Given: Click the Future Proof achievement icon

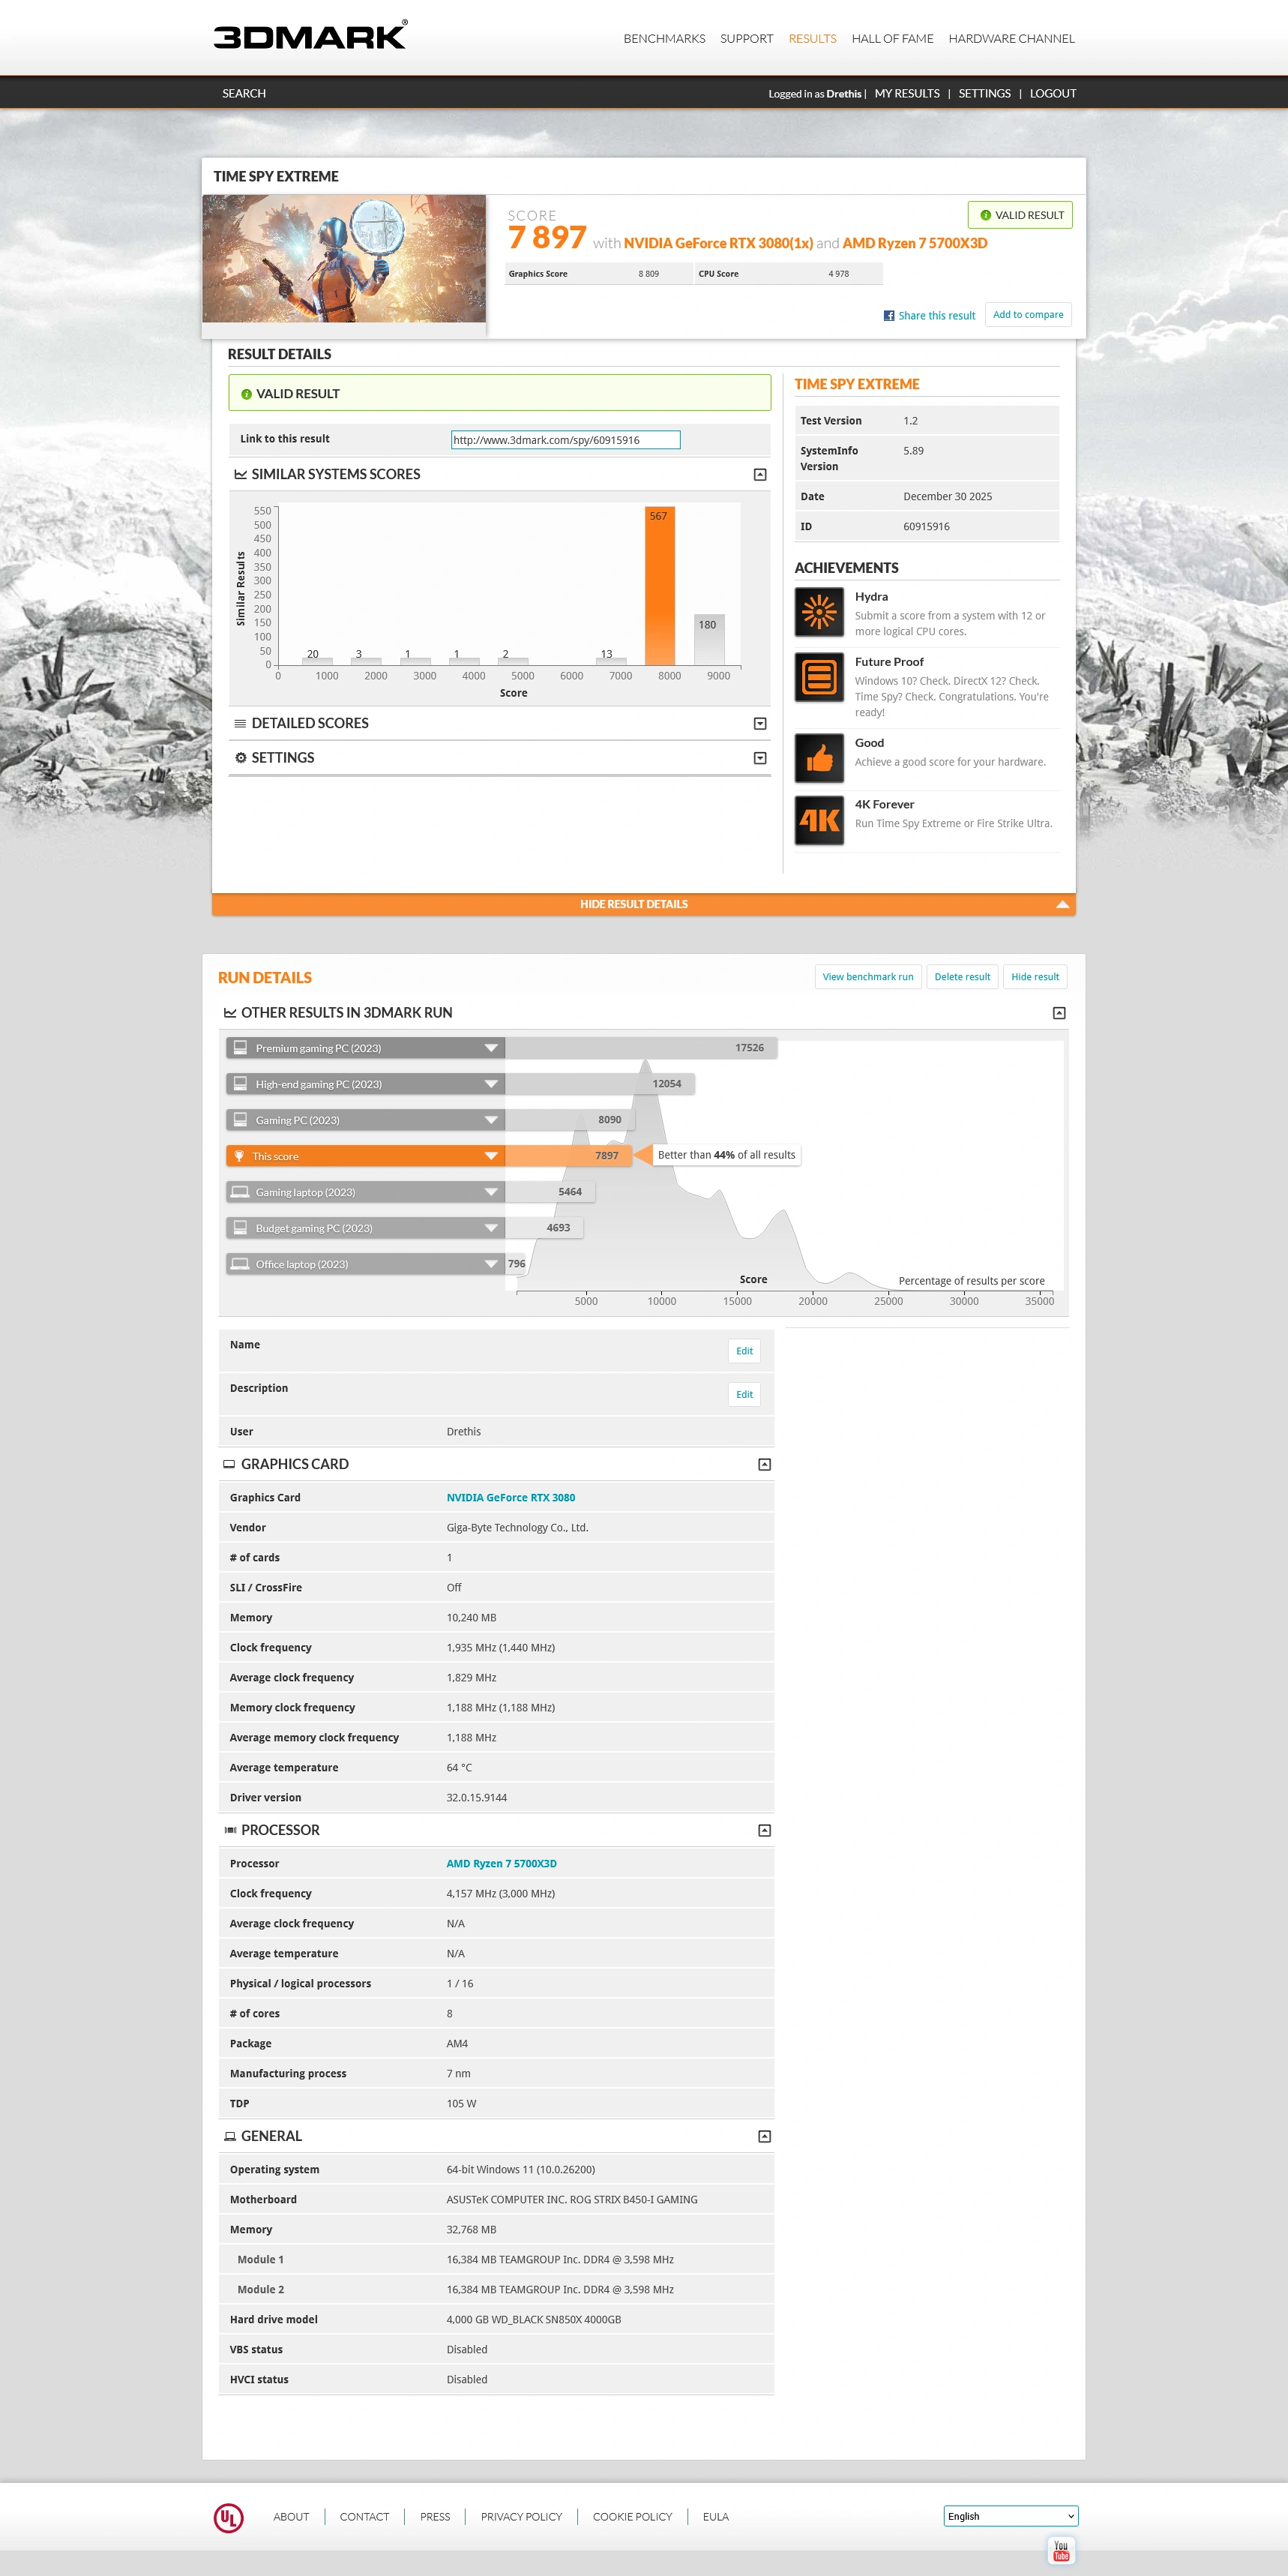Looking at the screenshot, I should [x=819, y=677].
